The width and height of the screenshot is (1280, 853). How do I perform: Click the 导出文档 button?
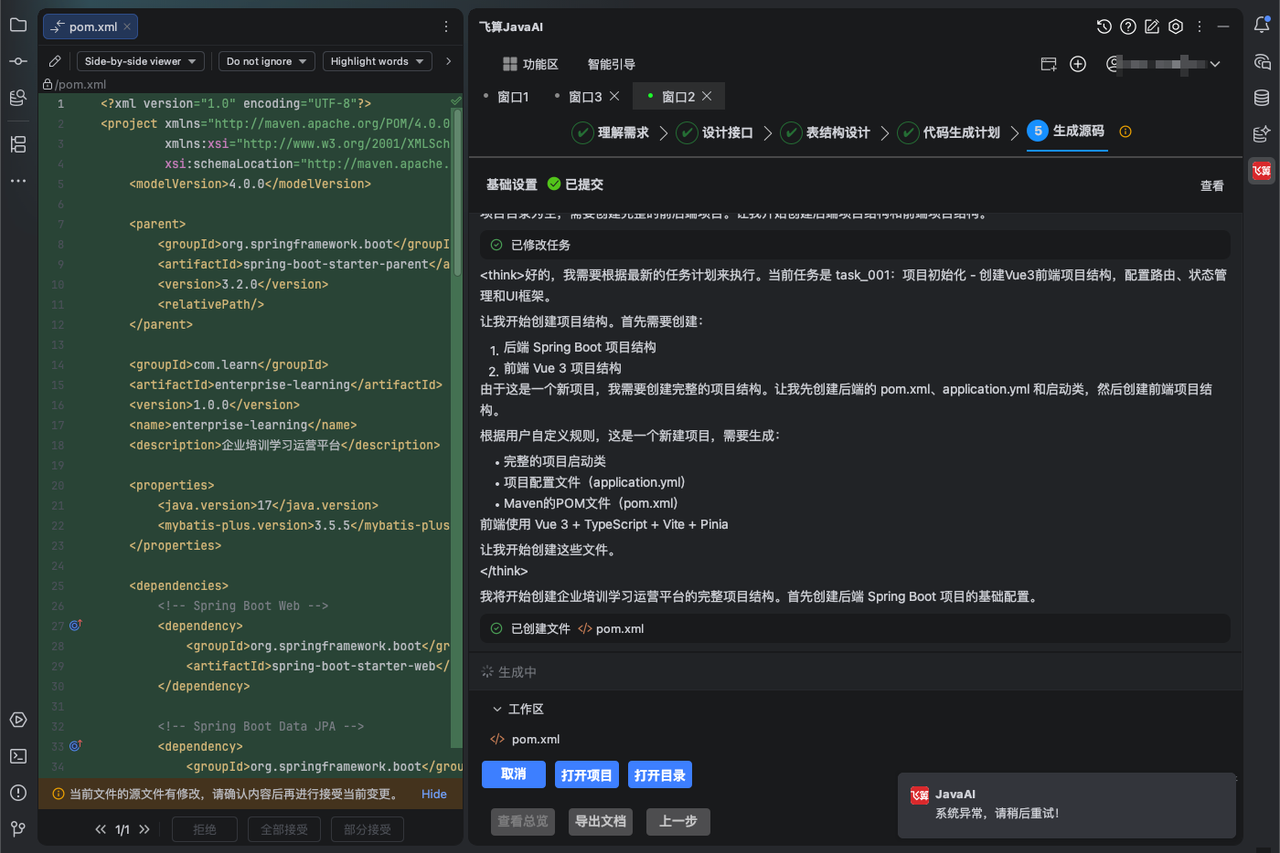coord(601,822)
